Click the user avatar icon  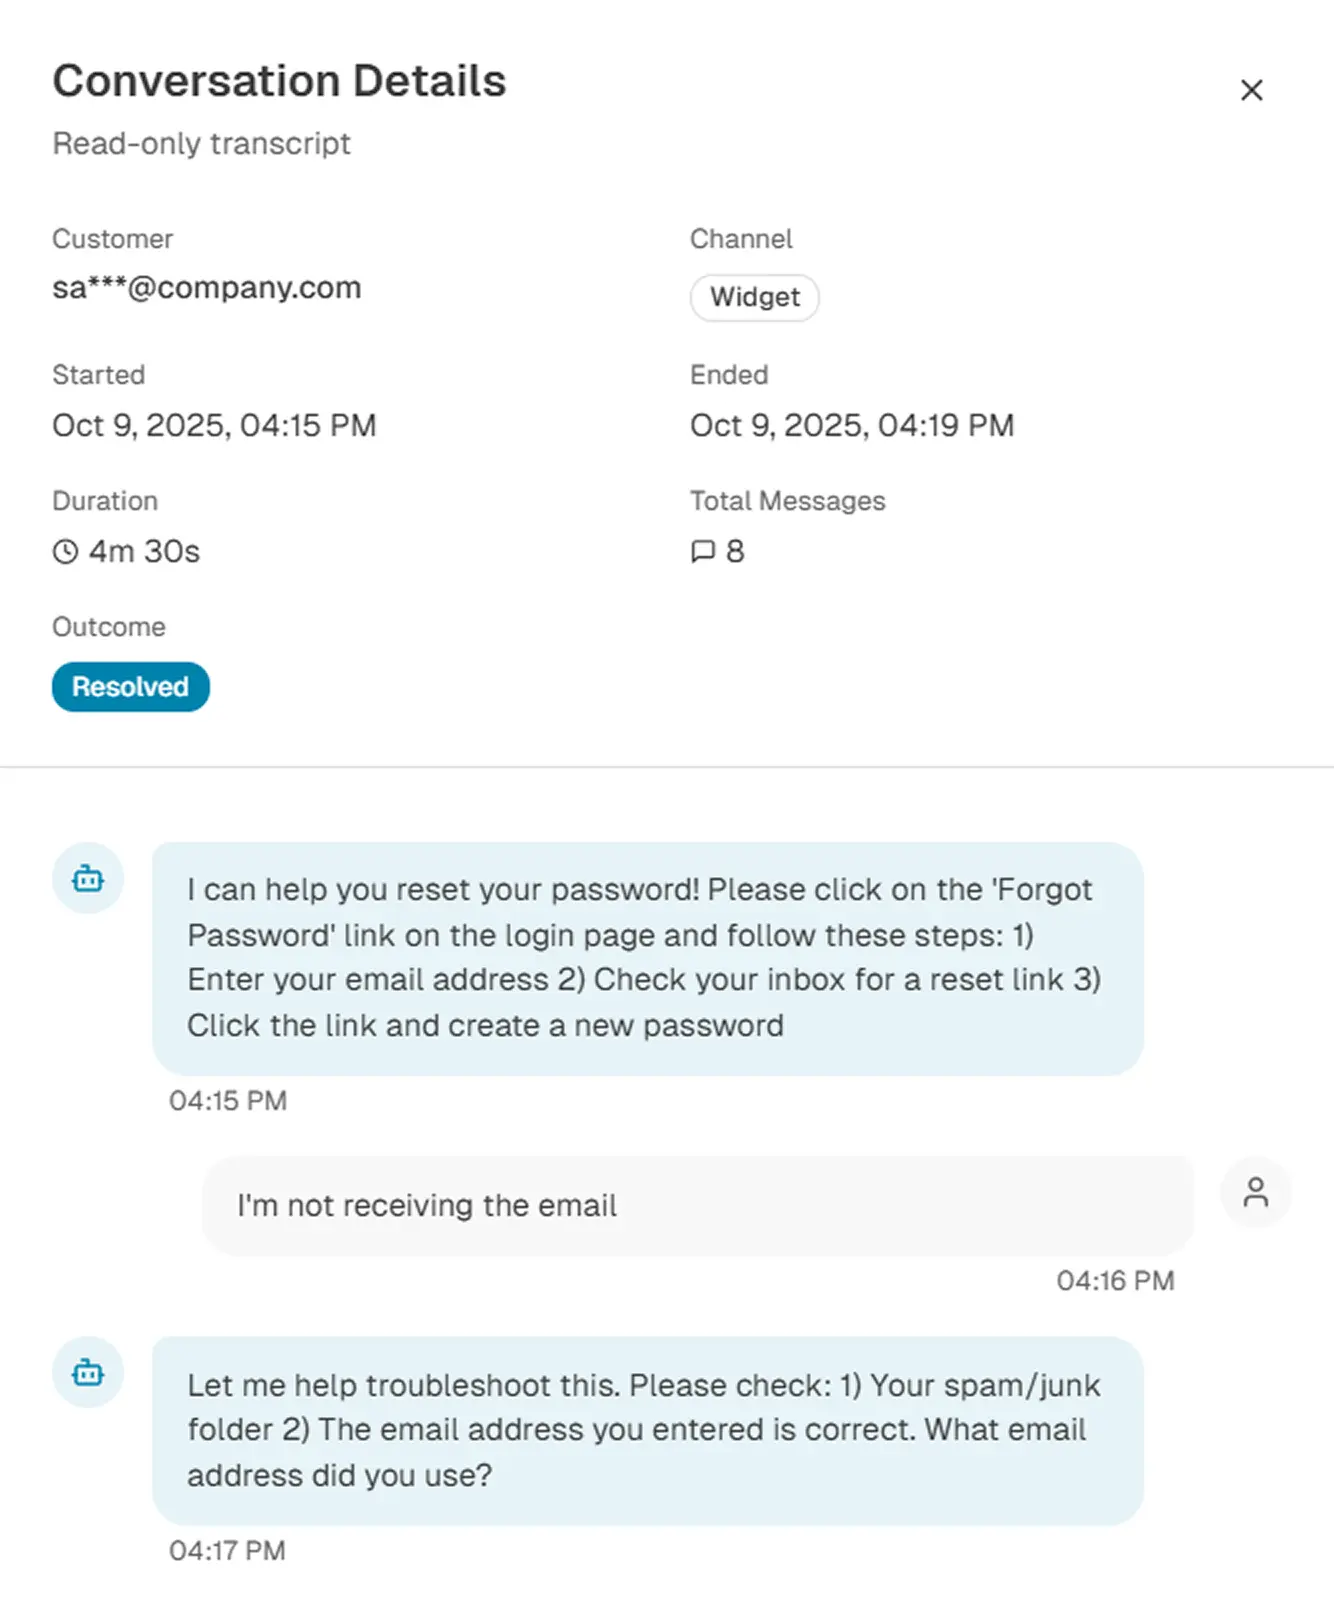click(1256, 1192)
